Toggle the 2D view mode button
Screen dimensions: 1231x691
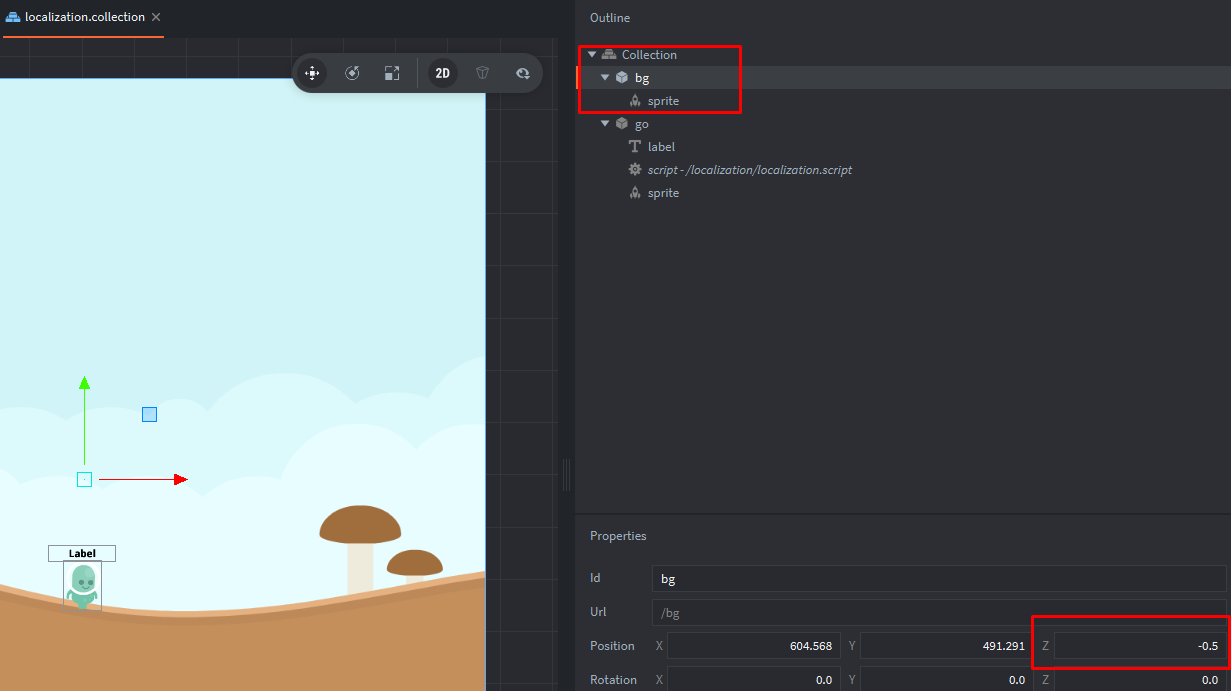442,73
